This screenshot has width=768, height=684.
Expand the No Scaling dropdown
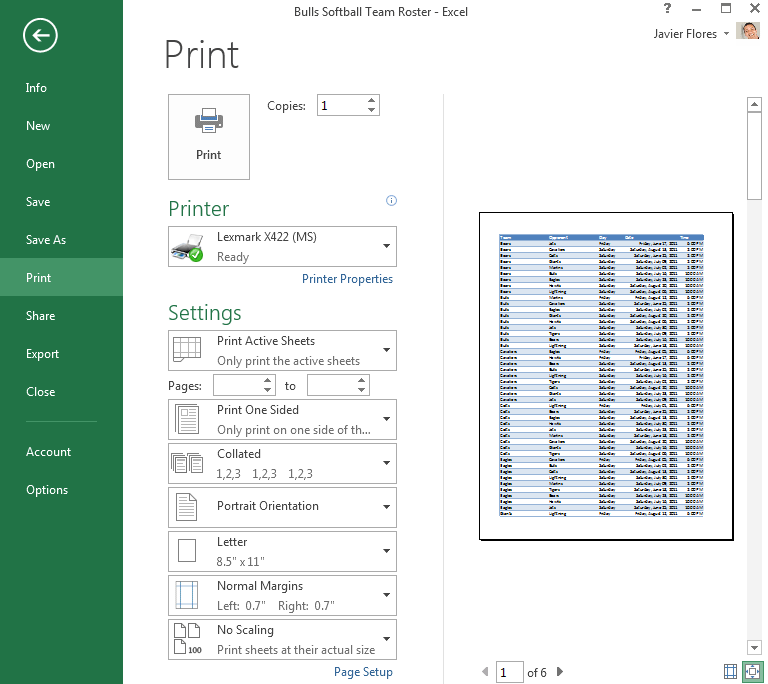[283, 639]
